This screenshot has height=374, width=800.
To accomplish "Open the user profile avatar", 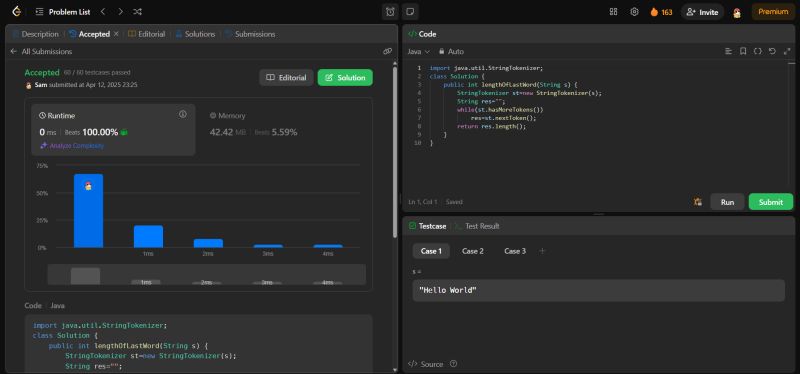I will [737, 13].
